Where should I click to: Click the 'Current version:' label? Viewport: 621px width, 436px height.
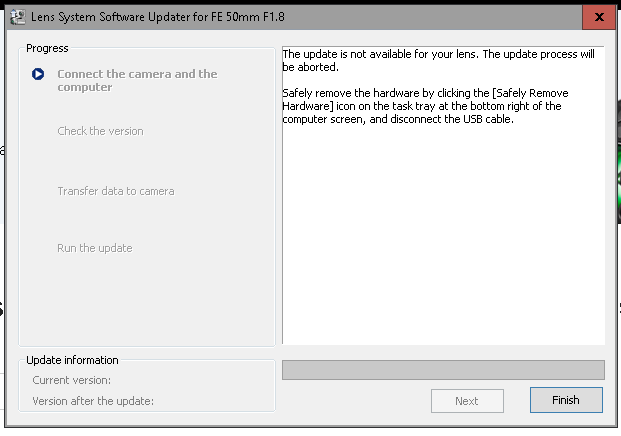point(71,380)
